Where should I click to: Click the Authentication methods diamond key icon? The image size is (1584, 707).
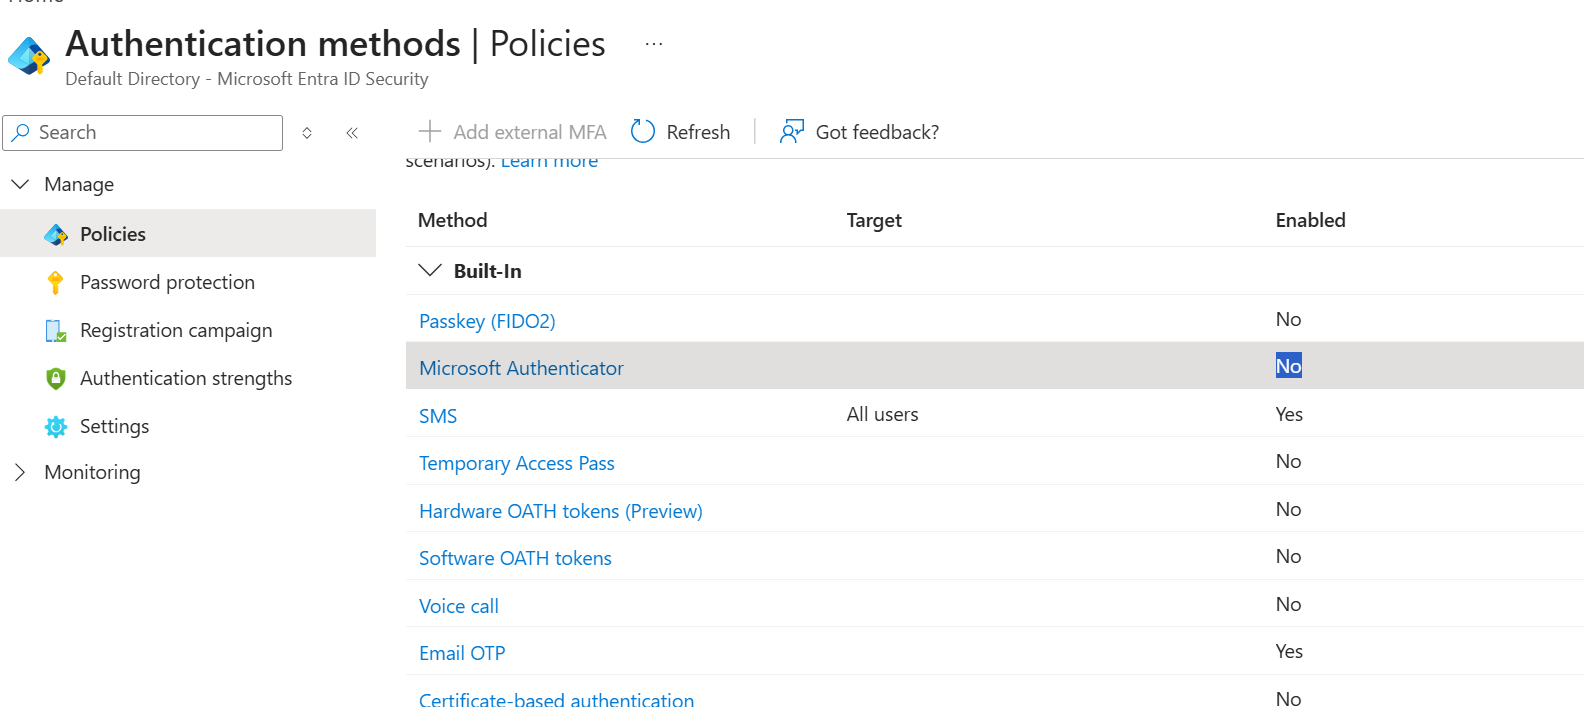tap(29, 56)
